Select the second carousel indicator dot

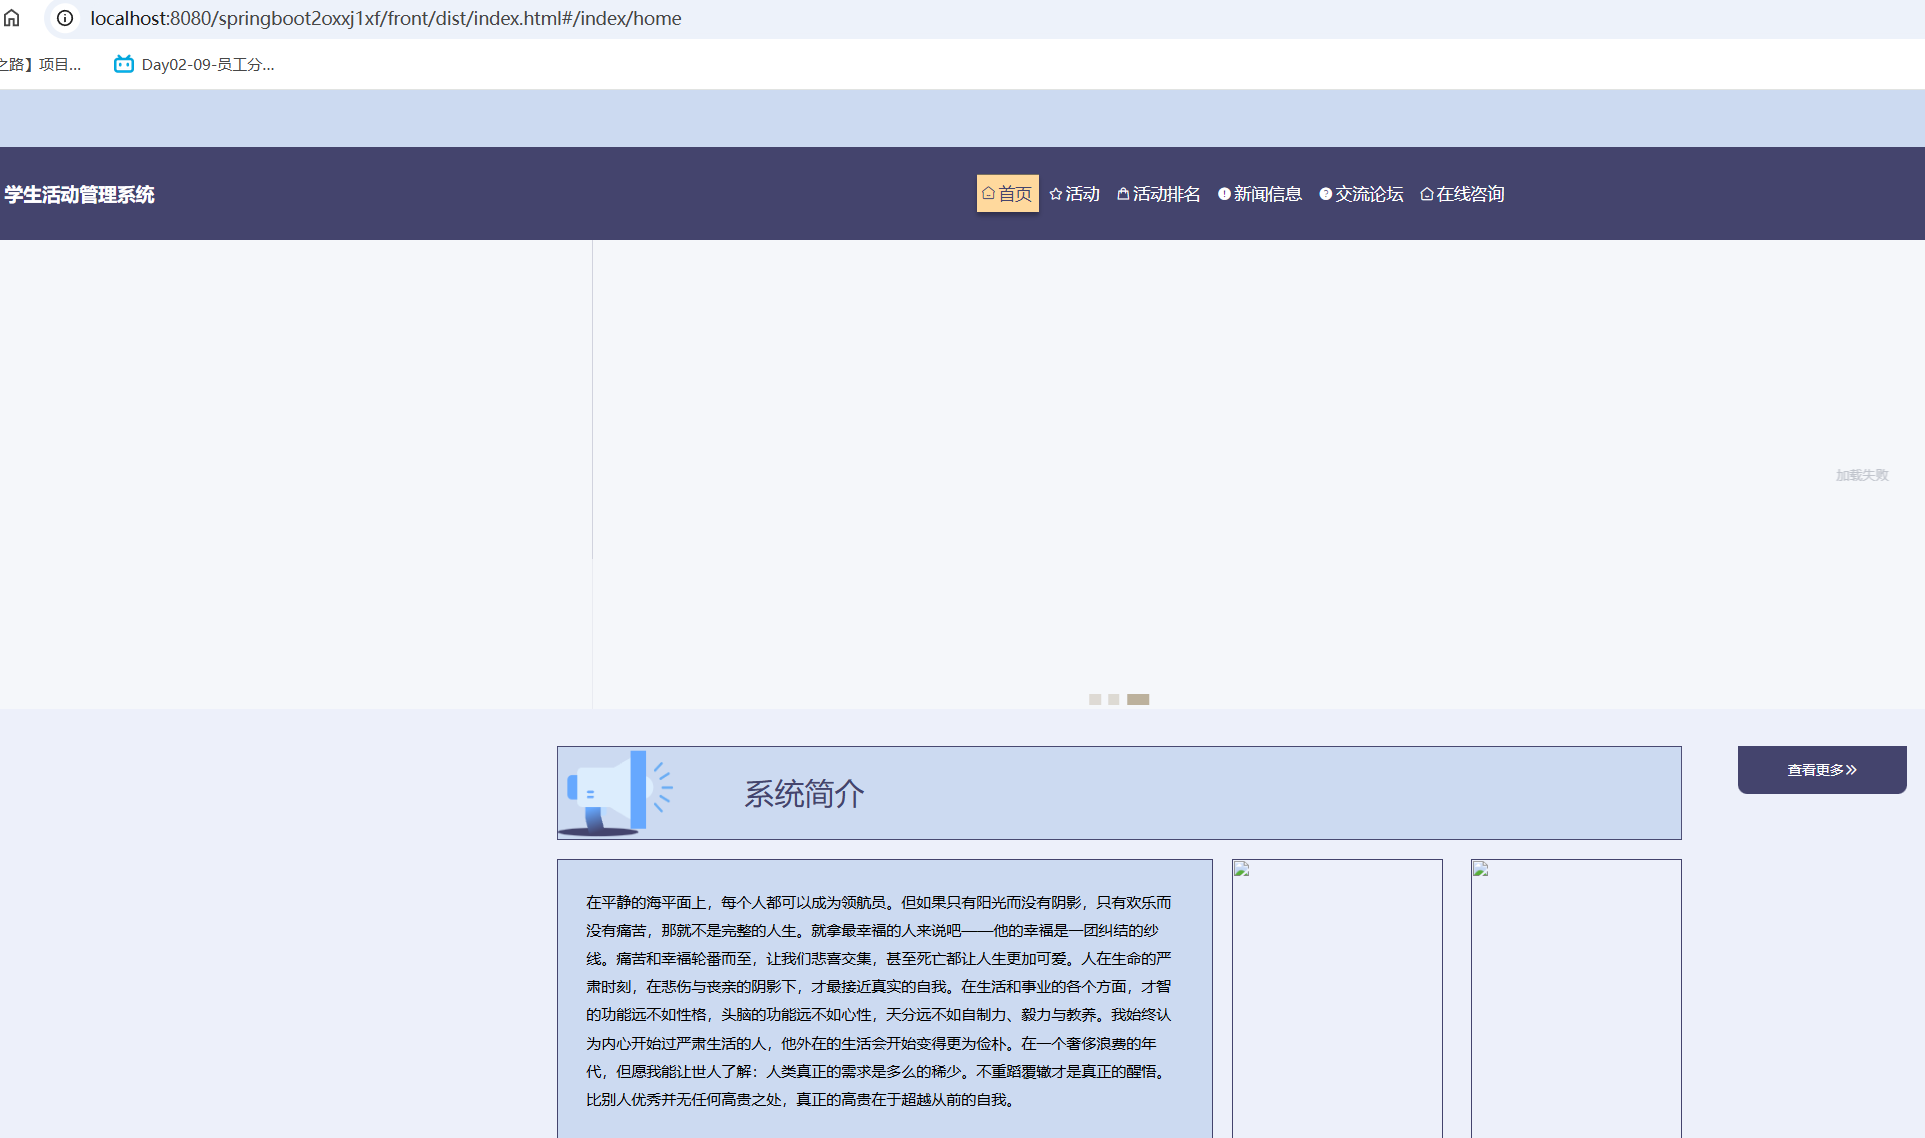coord(1114,699)
